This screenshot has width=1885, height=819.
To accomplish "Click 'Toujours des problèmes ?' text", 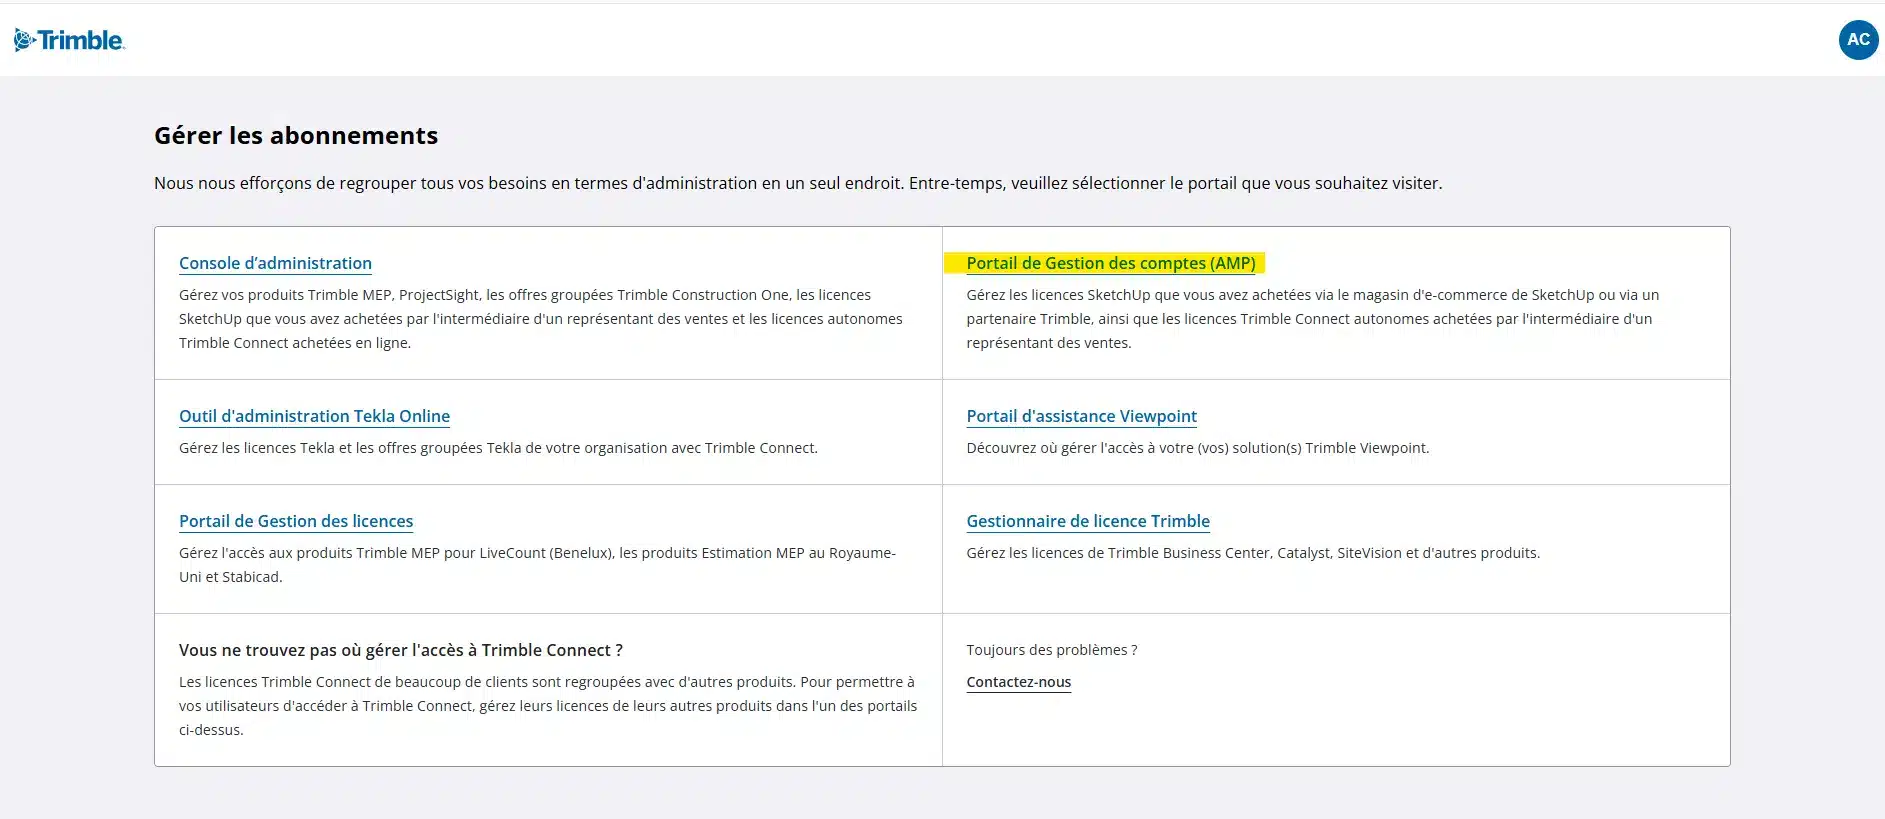I will click(1051, 650).
